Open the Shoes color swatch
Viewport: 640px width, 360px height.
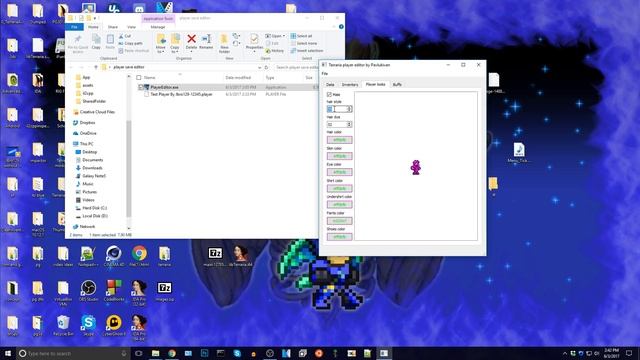339,237
